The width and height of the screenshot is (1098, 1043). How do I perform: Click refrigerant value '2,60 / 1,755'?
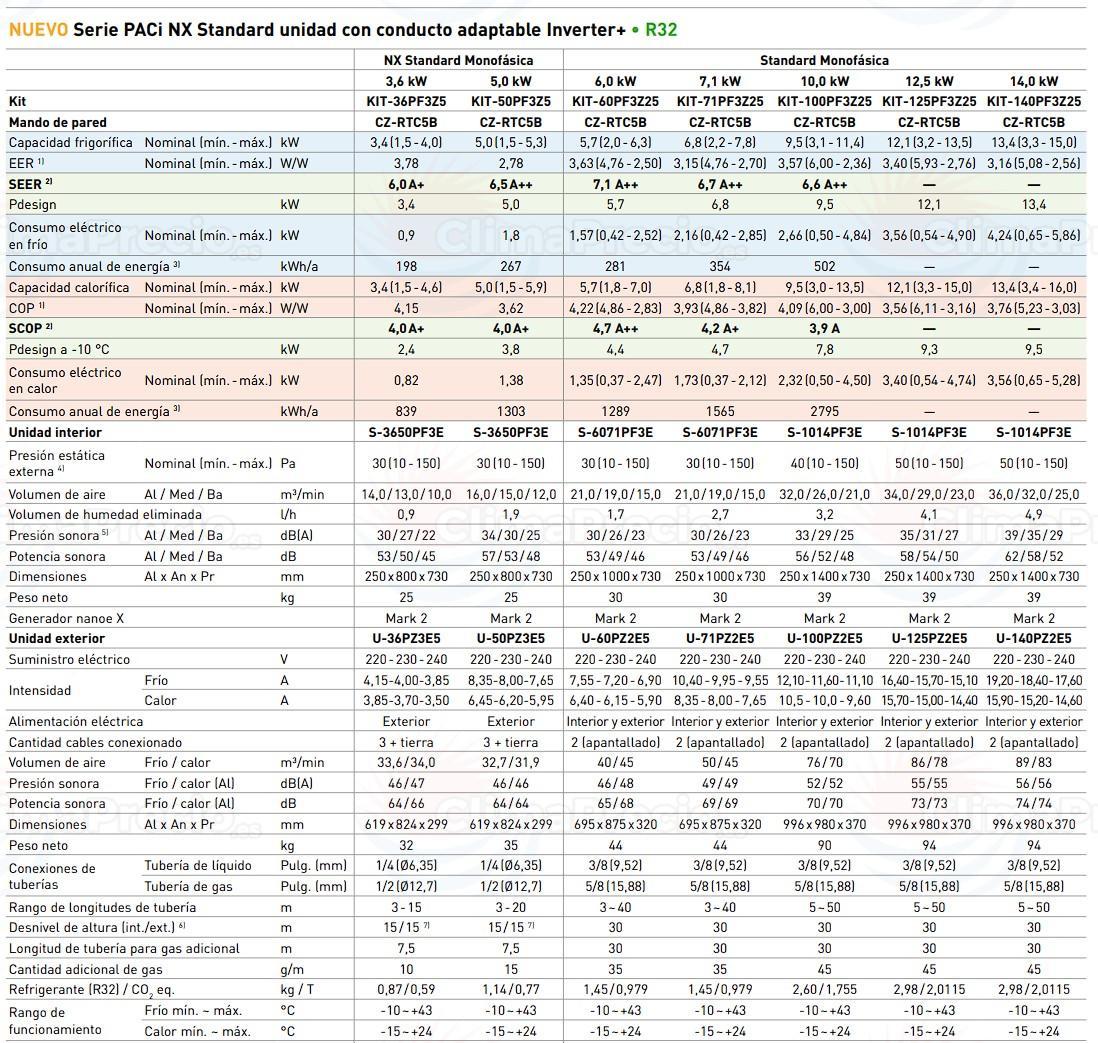click(x=824, y=990)
